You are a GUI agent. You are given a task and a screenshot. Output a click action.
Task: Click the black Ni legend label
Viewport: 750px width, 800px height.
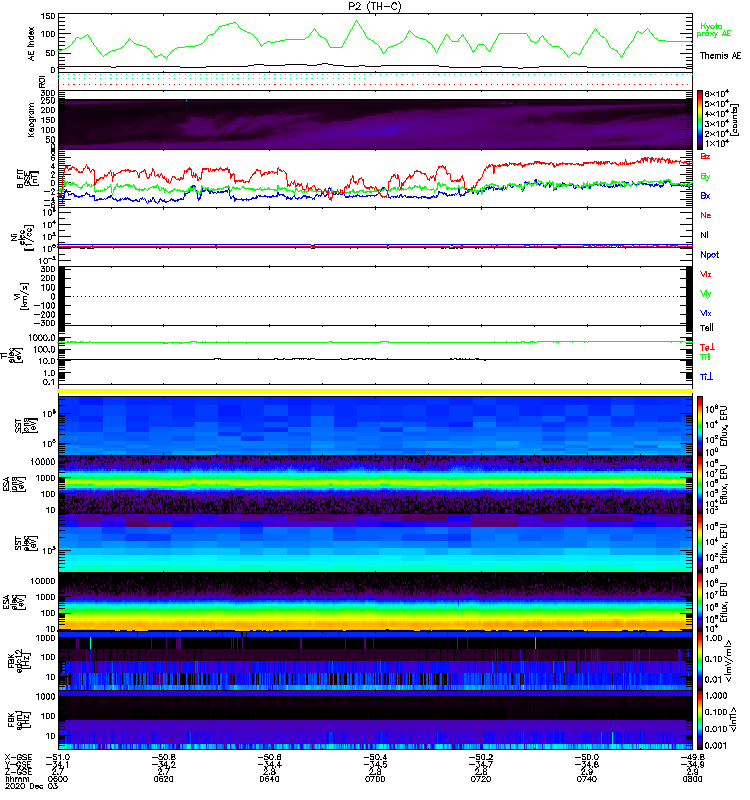pos(704,235)
